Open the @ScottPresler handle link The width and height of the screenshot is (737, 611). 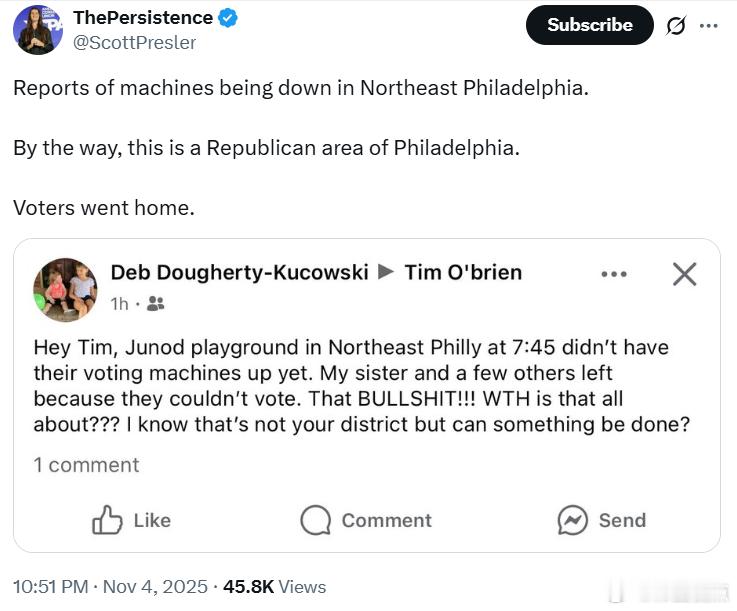click(134, 43)
